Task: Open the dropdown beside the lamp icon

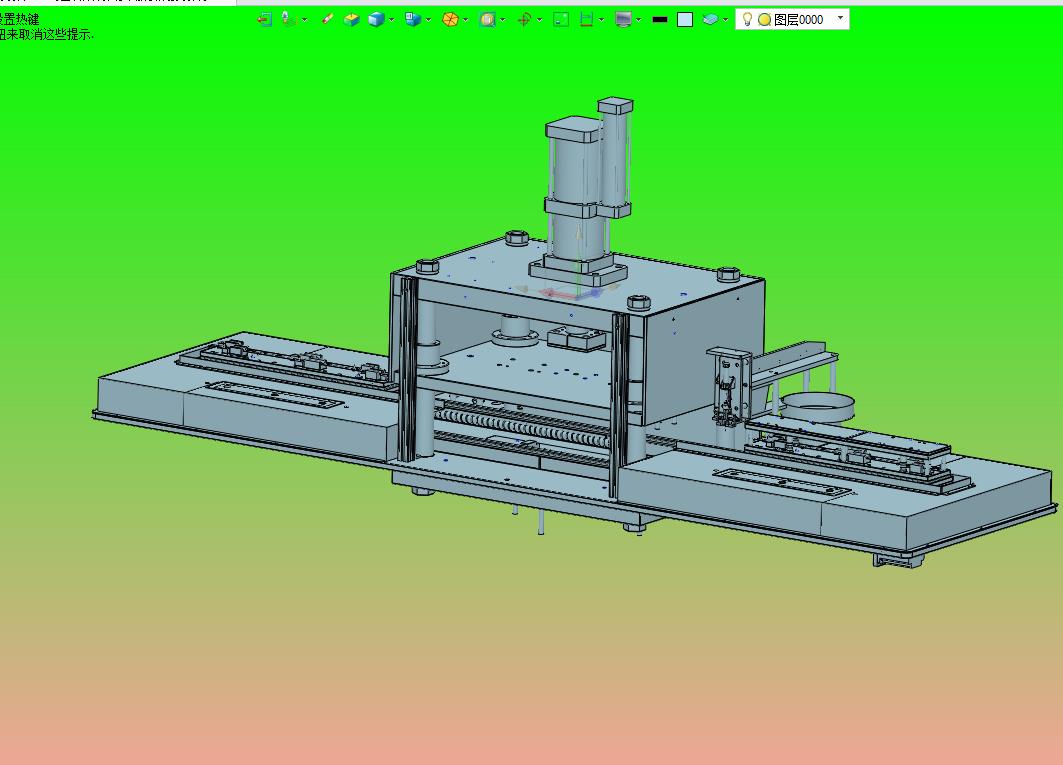Action: point(304,20)
